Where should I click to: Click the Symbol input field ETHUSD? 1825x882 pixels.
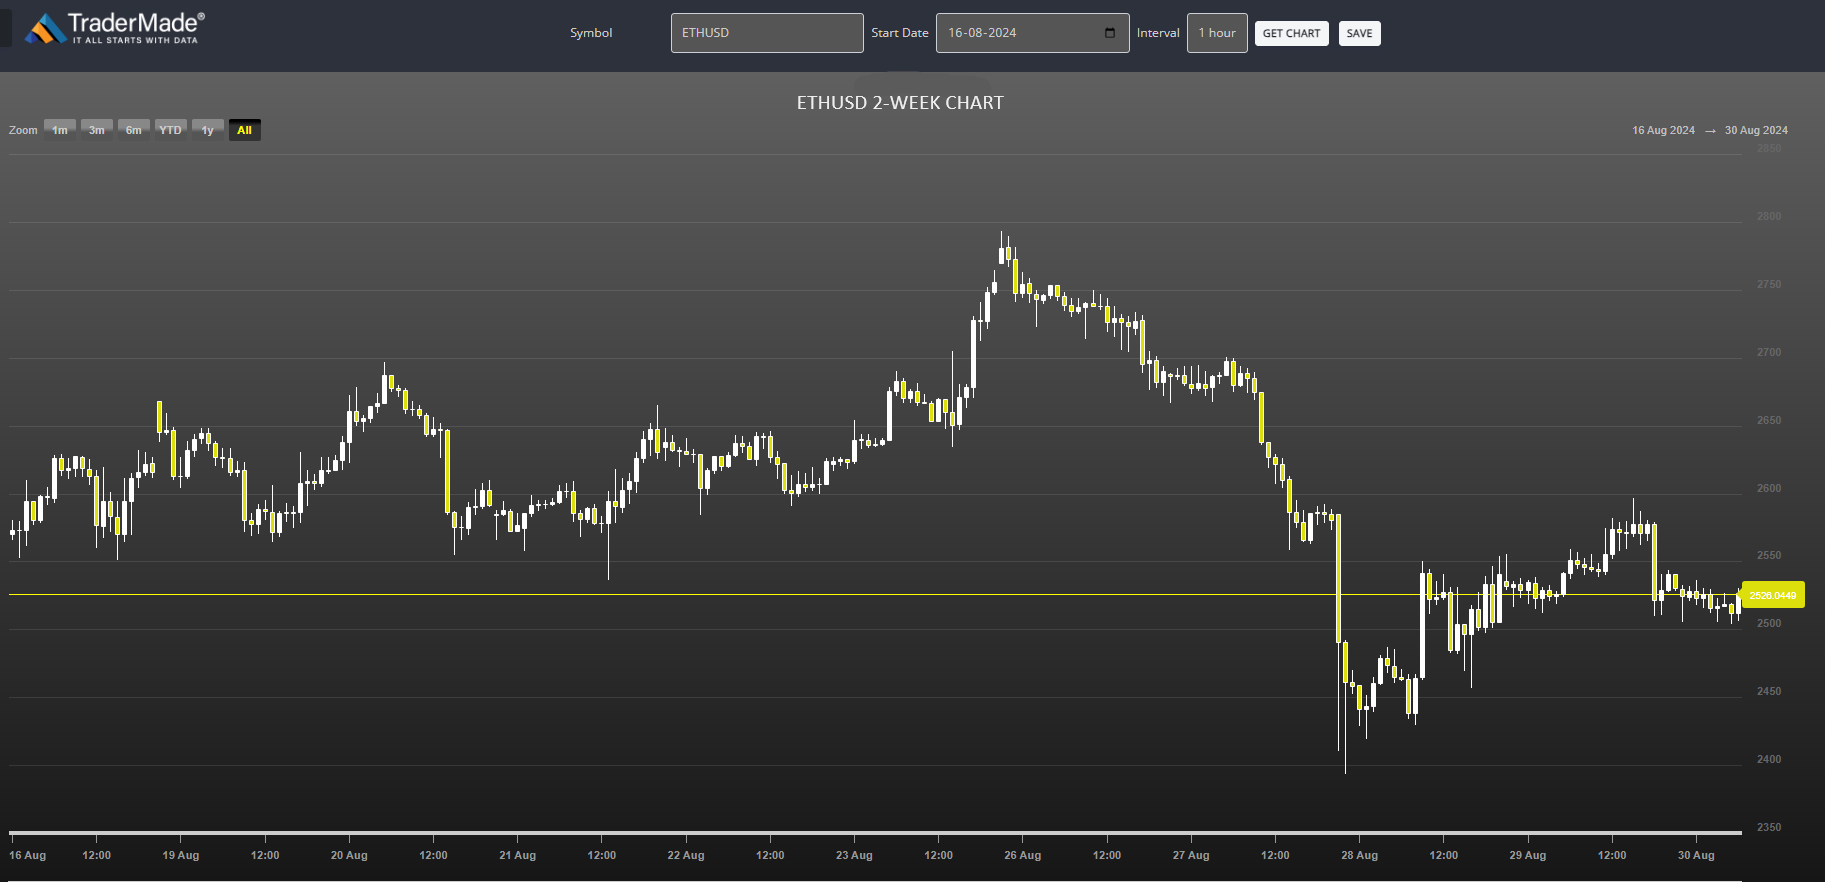point(767,33)
